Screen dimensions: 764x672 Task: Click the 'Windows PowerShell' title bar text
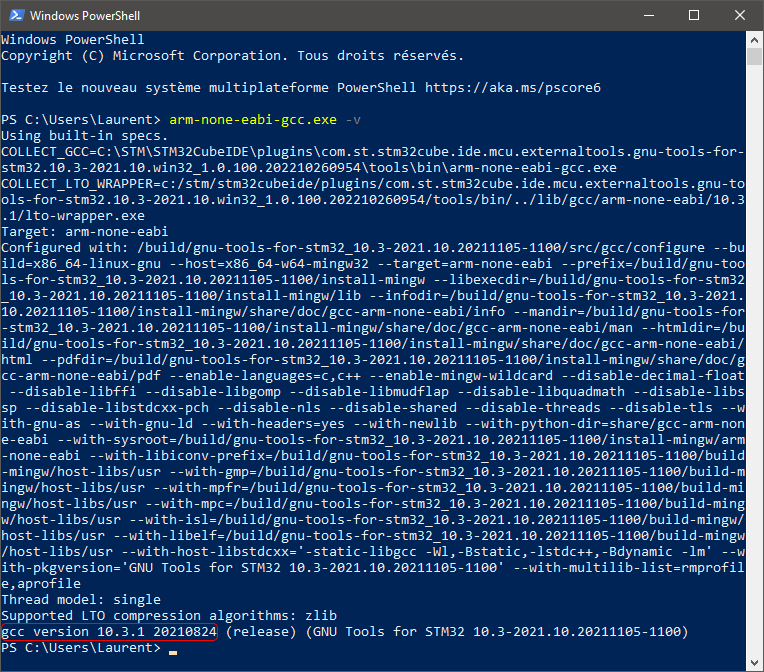(x=85, y=16)
